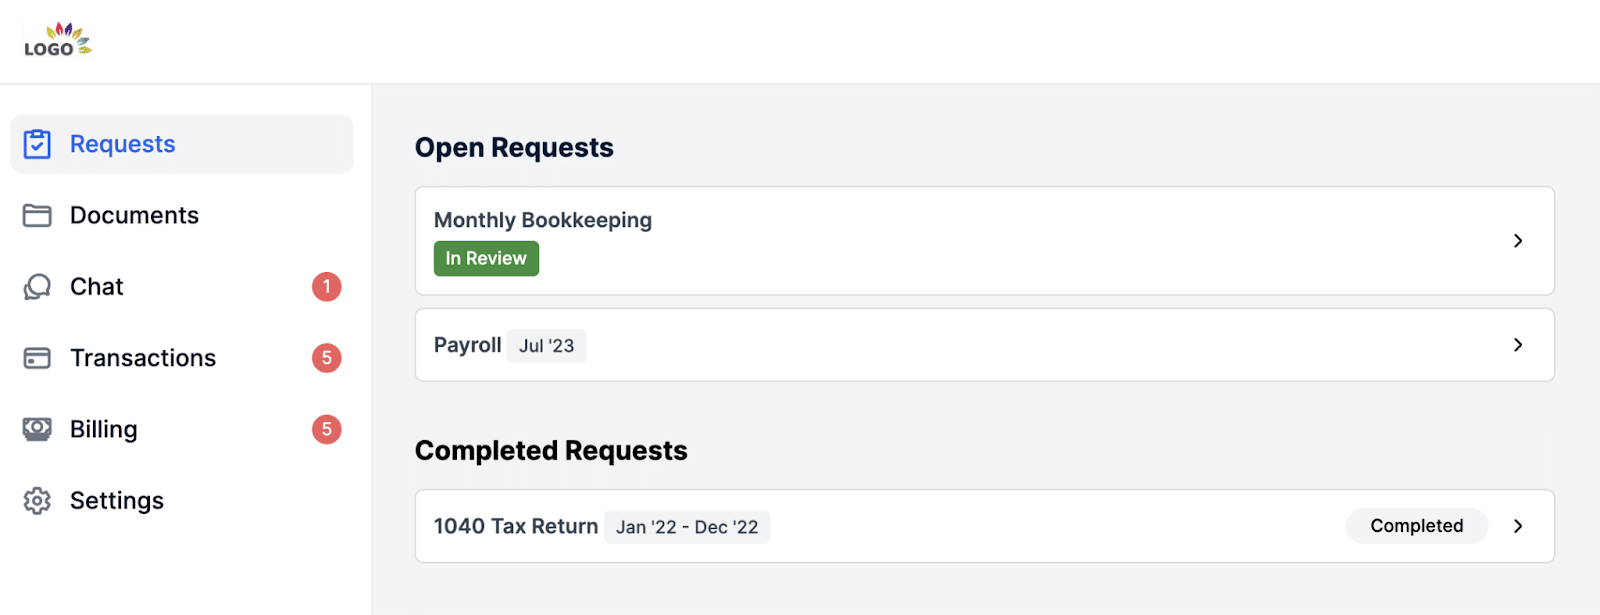
Task: Click the Settings gear icon
Action: coord(37,500)
